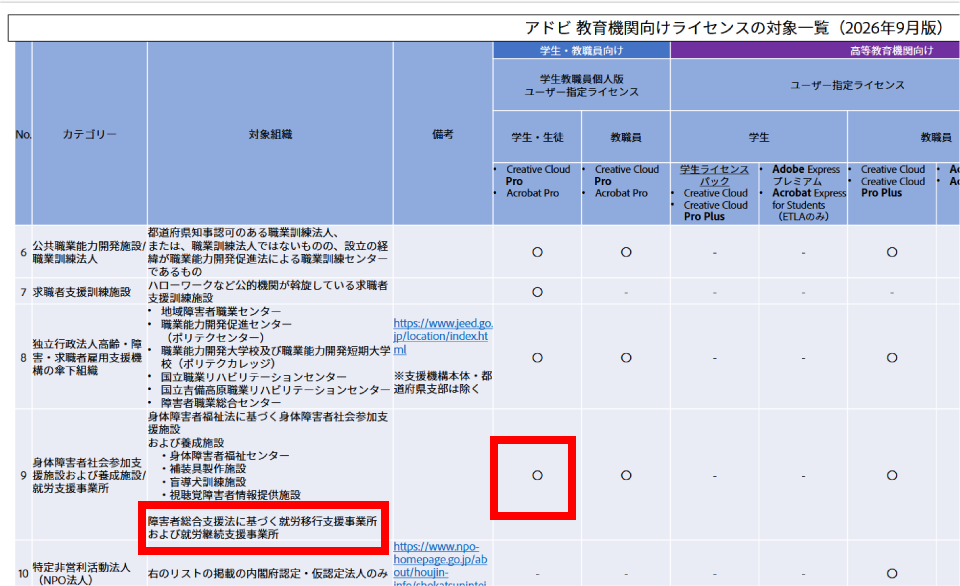
Task: Click row 9 circle in first 教職員 column
Action: (626, 475)
